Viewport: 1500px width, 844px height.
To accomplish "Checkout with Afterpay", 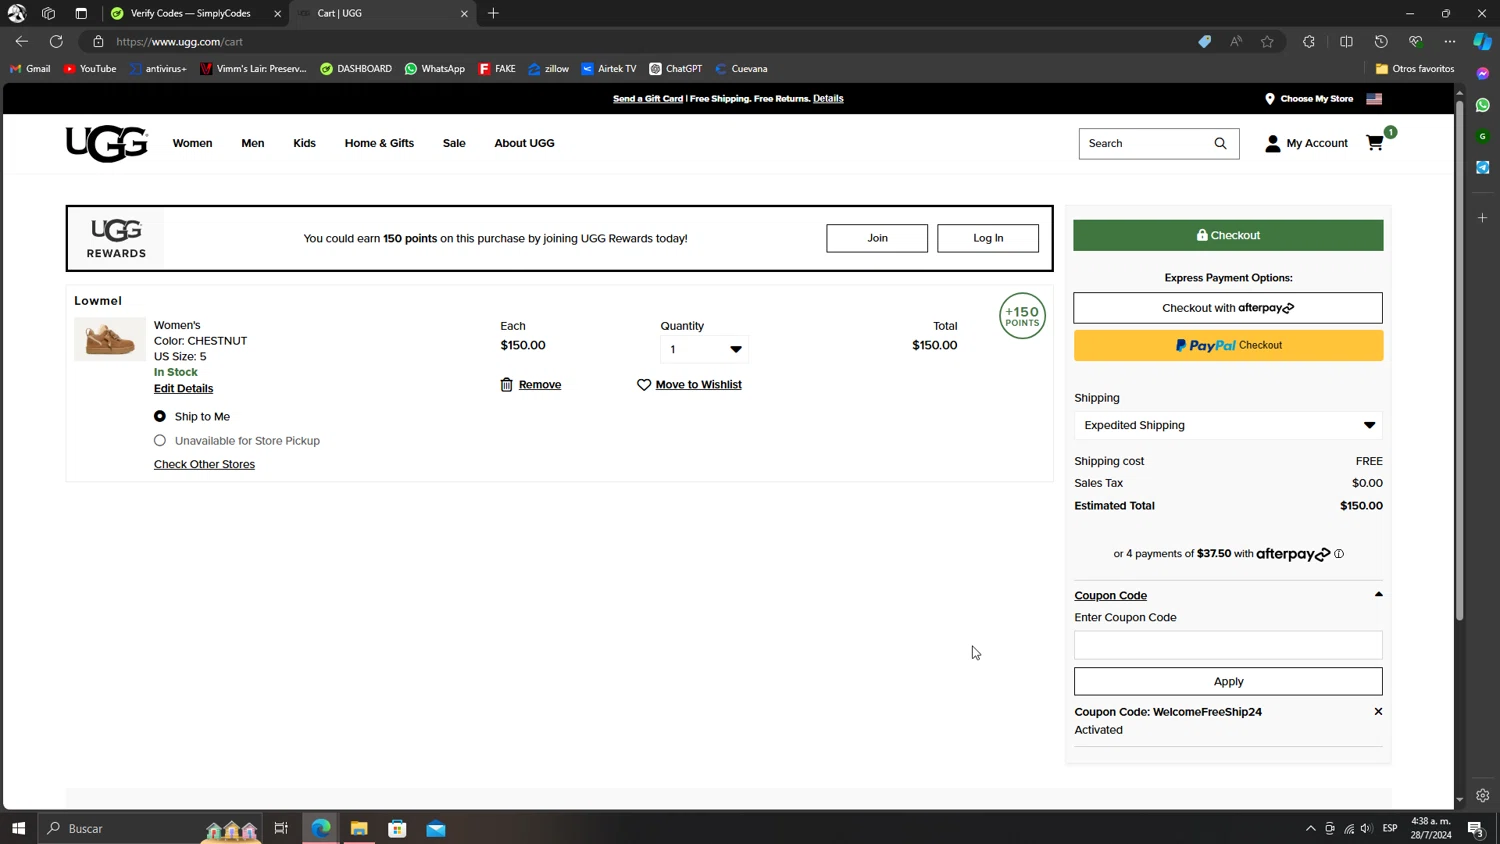I will click(x=1228, y=308).
